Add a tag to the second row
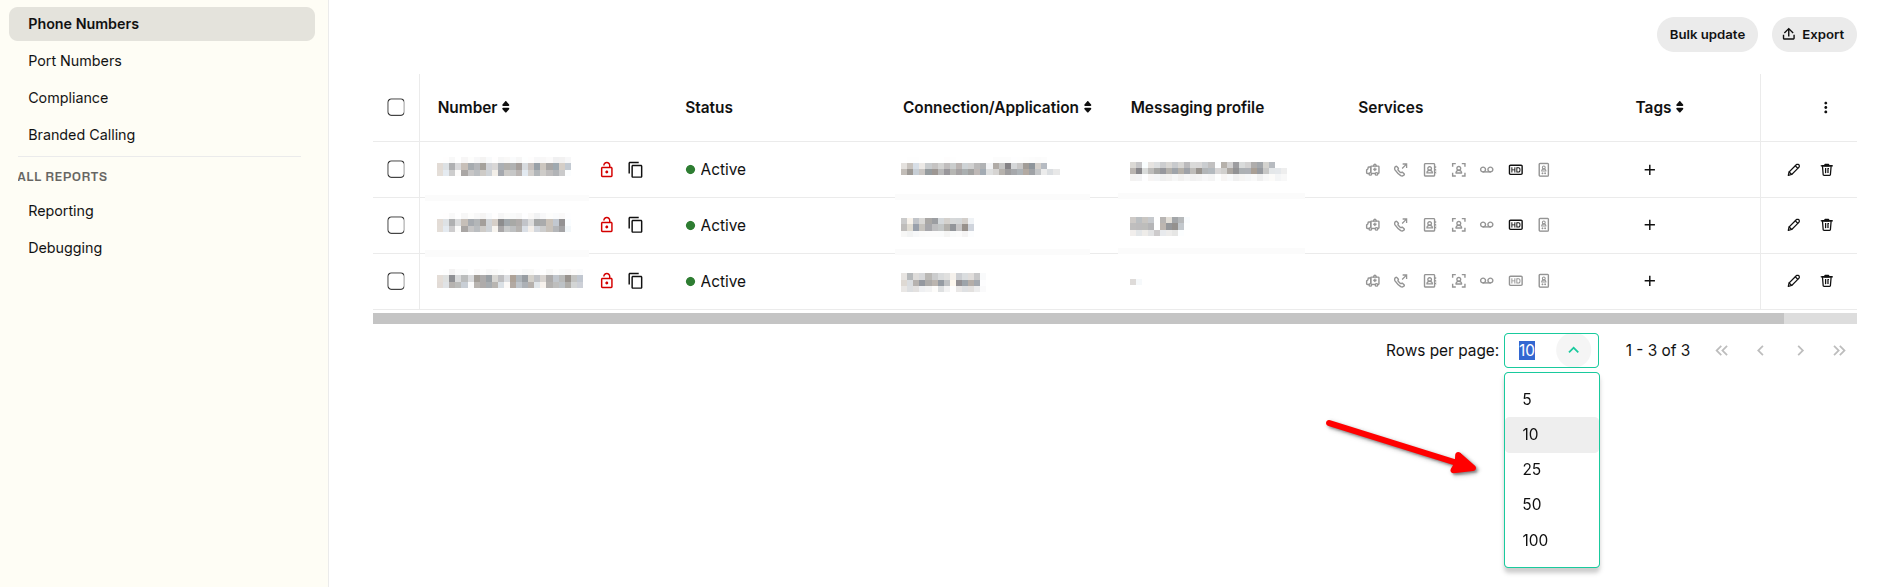Screen dimensions: 1891x587 (1650, 225)
